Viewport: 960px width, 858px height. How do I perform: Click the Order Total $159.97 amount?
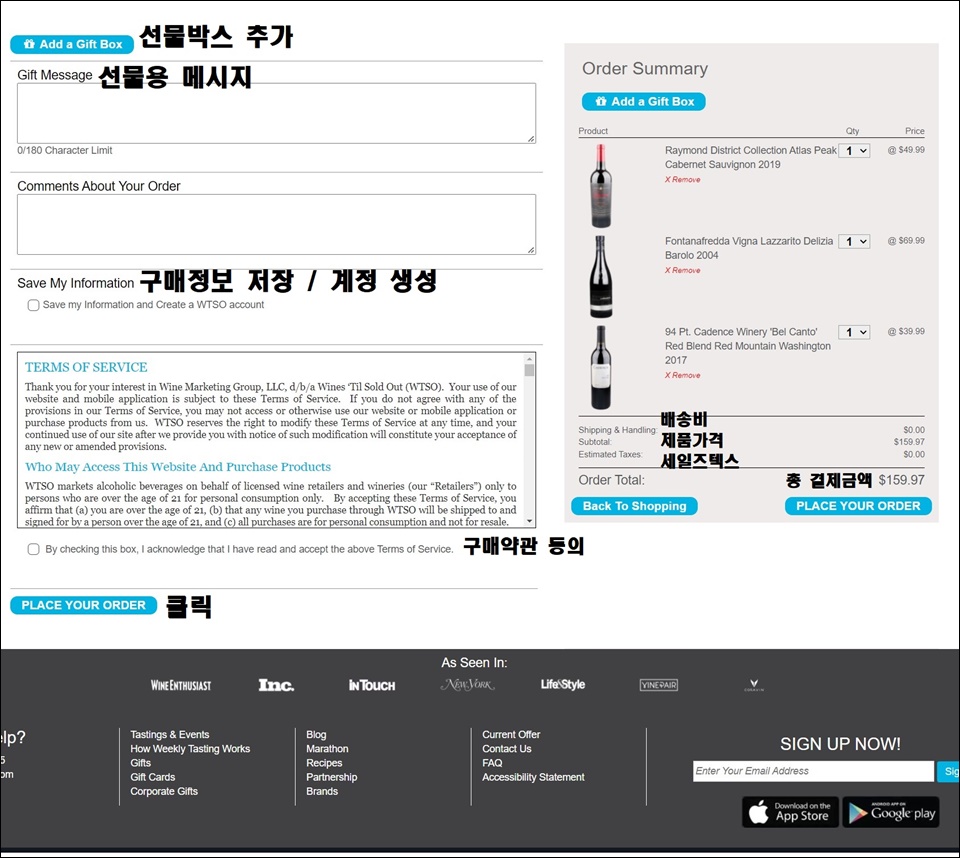coord(901,480)
